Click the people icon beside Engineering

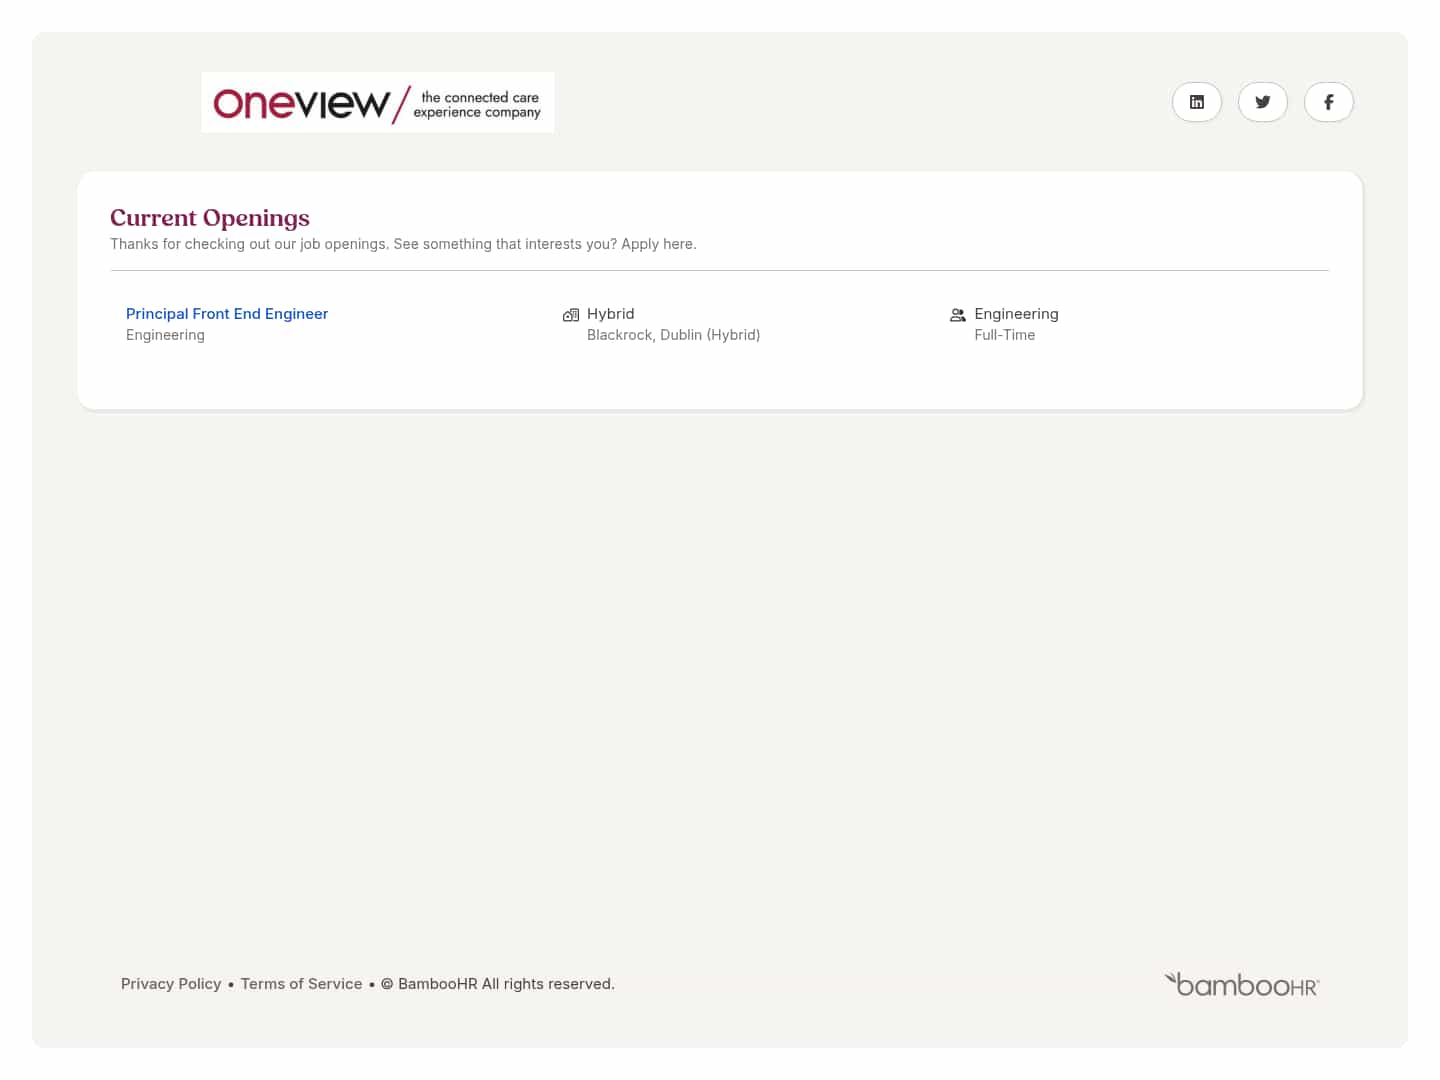tap(958, 314)
